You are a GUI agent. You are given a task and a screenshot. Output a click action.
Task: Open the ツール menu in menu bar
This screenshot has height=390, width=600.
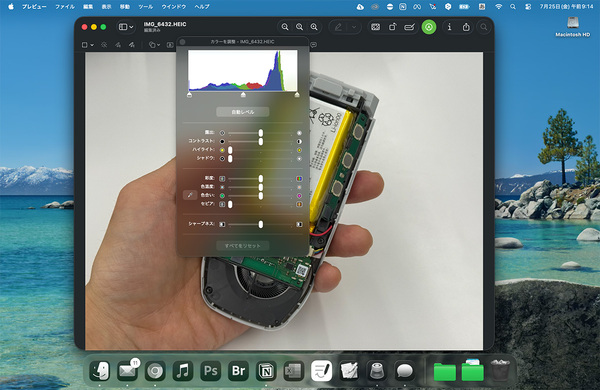click(x=145, y=7)
